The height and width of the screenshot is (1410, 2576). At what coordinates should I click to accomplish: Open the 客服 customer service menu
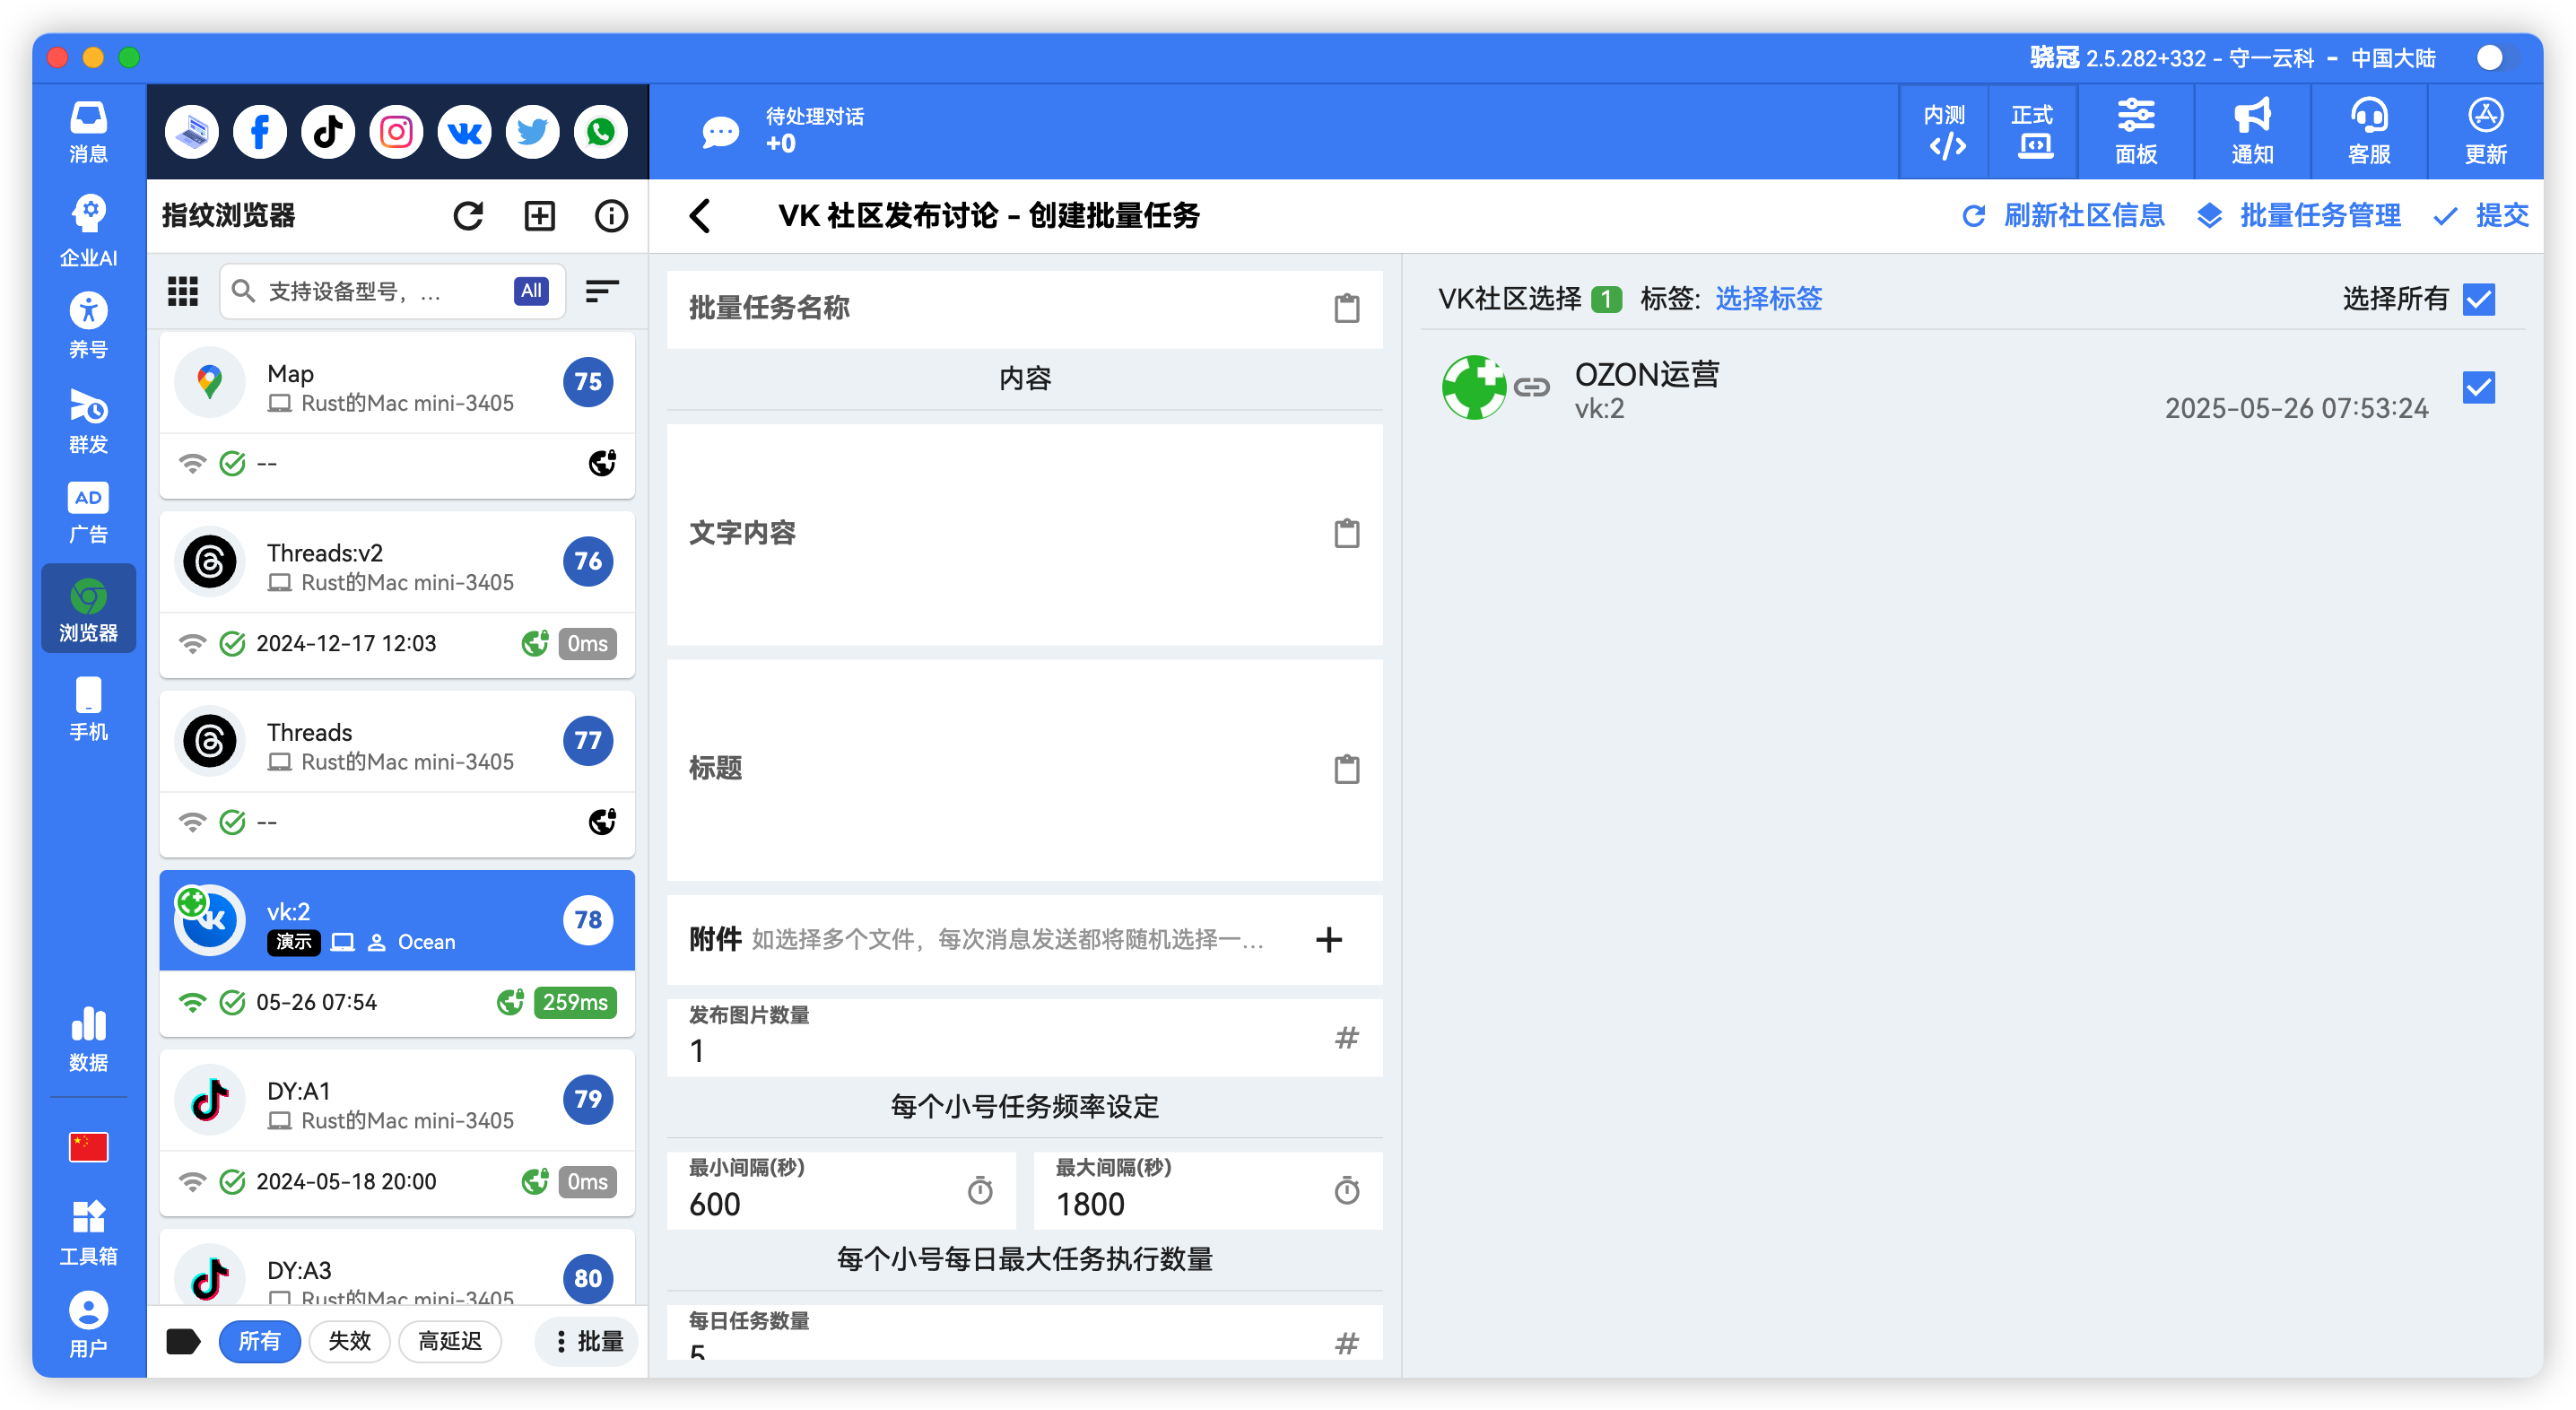coord(2370,132)
